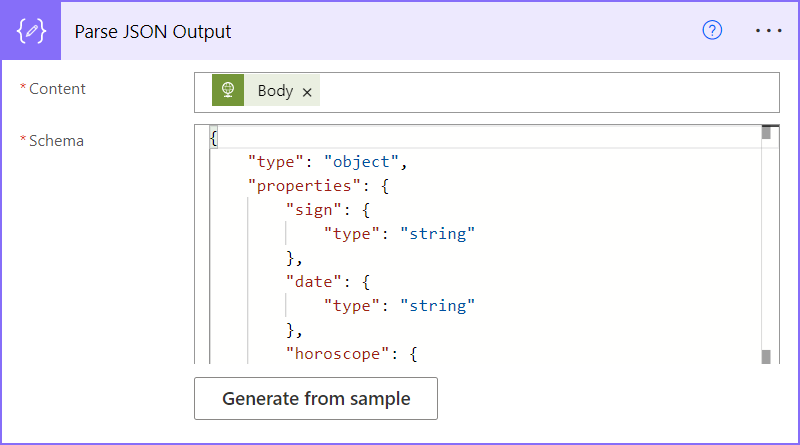
Task: Click the opening brace starting the schema
Action: [x=214, y=137]
